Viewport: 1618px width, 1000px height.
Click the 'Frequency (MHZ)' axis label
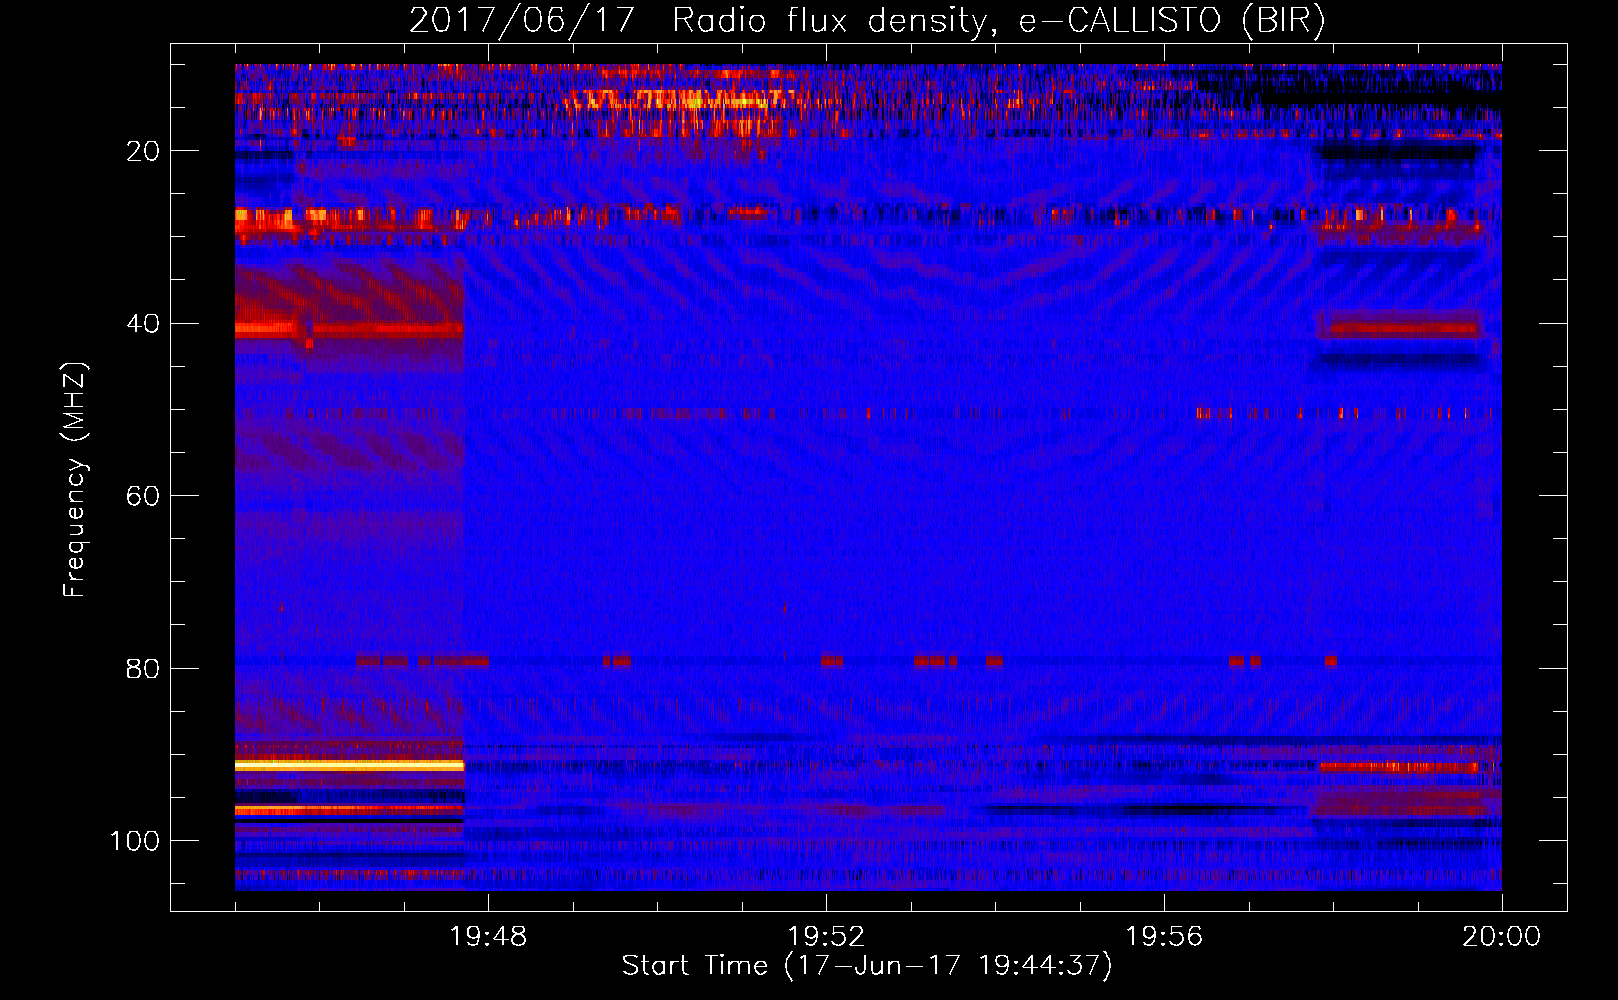coord(75,479)
